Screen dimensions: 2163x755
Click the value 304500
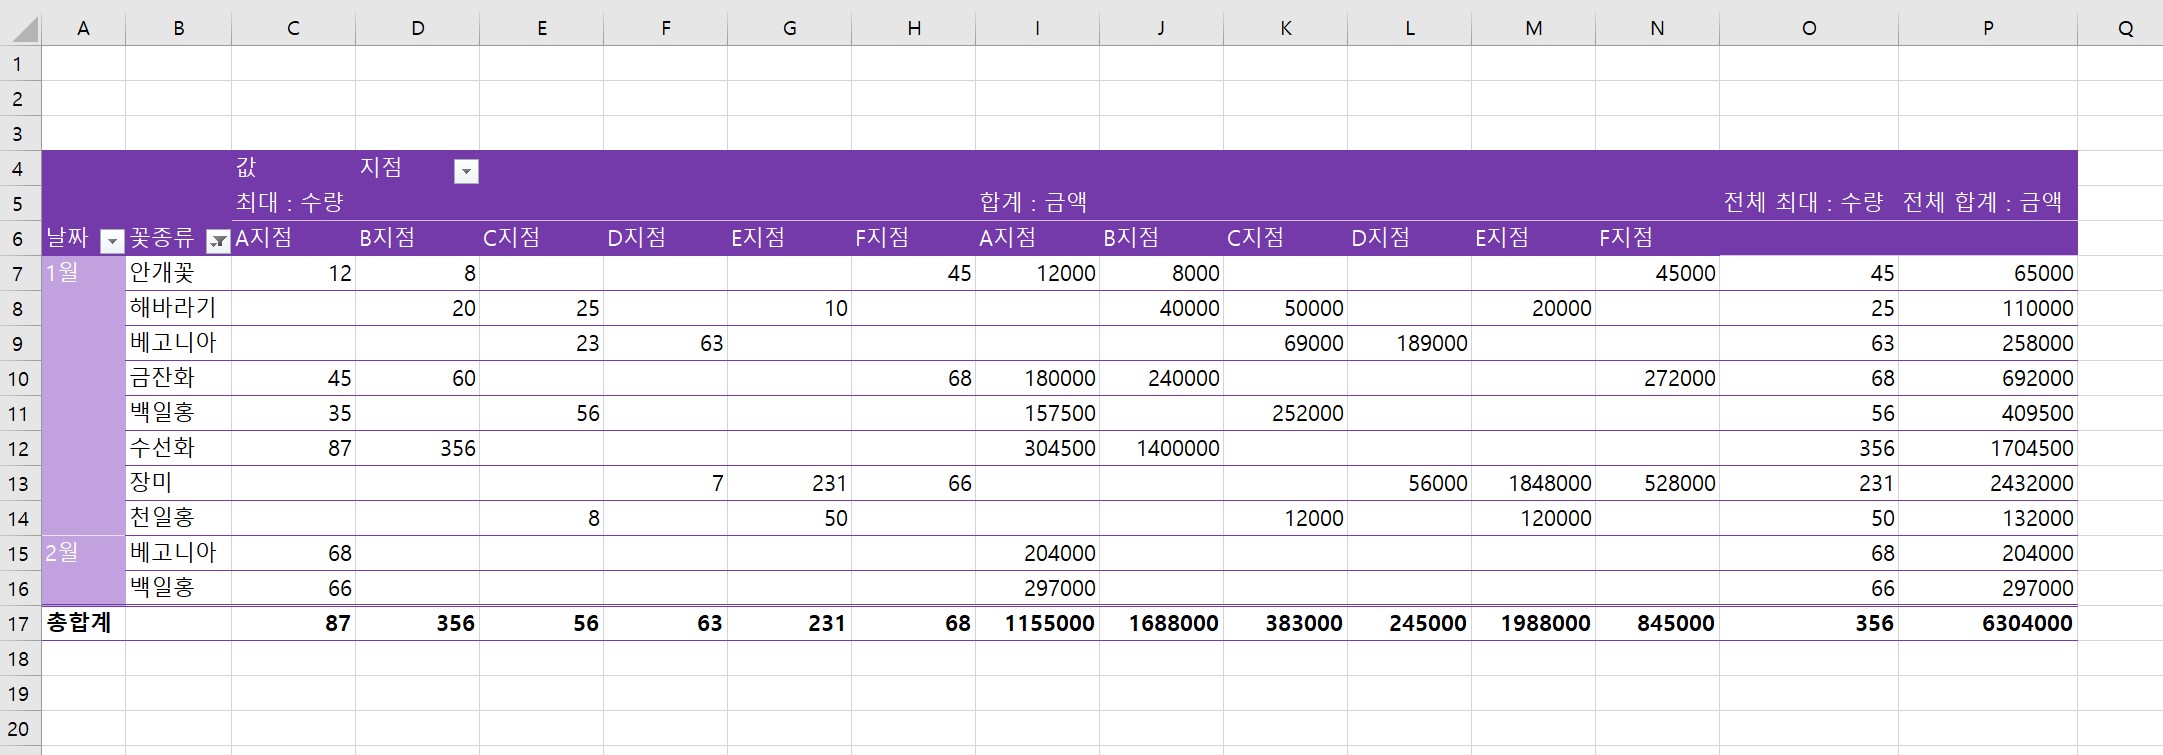point(1038,448)
